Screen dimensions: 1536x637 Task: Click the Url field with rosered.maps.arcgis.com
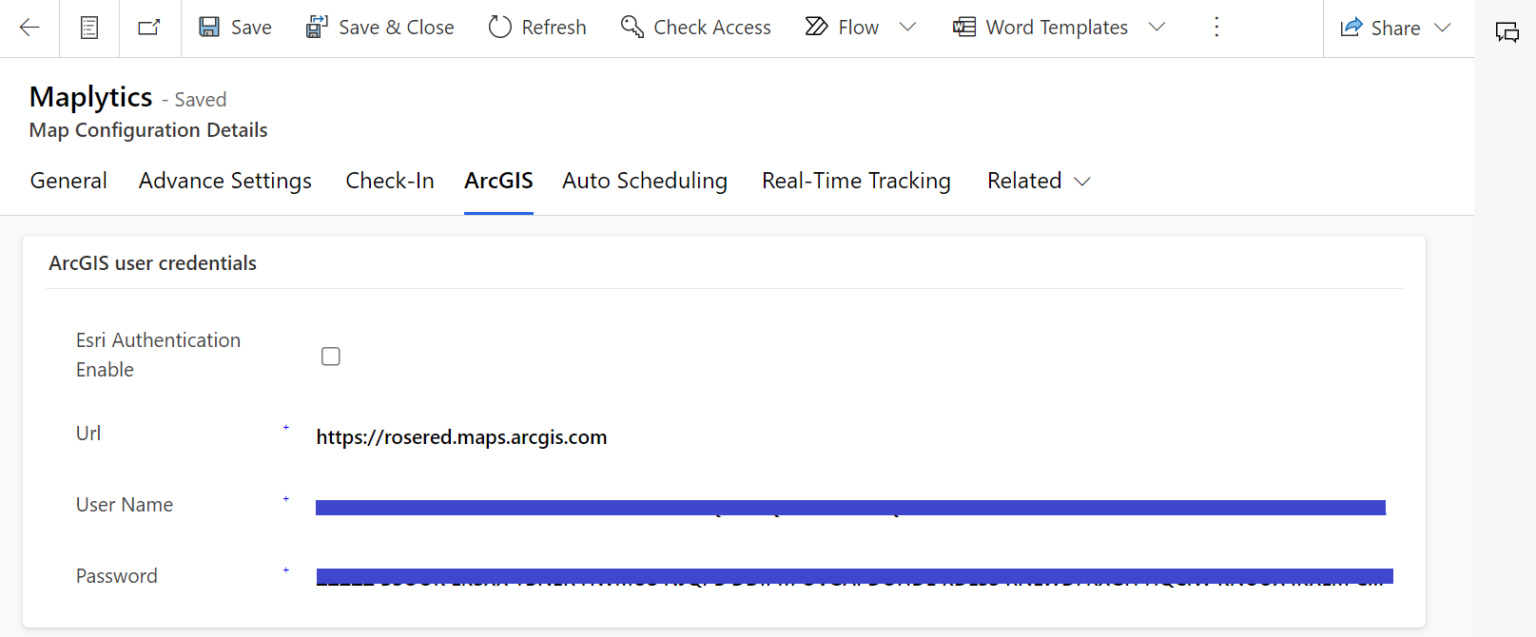[x=461, y=437]
